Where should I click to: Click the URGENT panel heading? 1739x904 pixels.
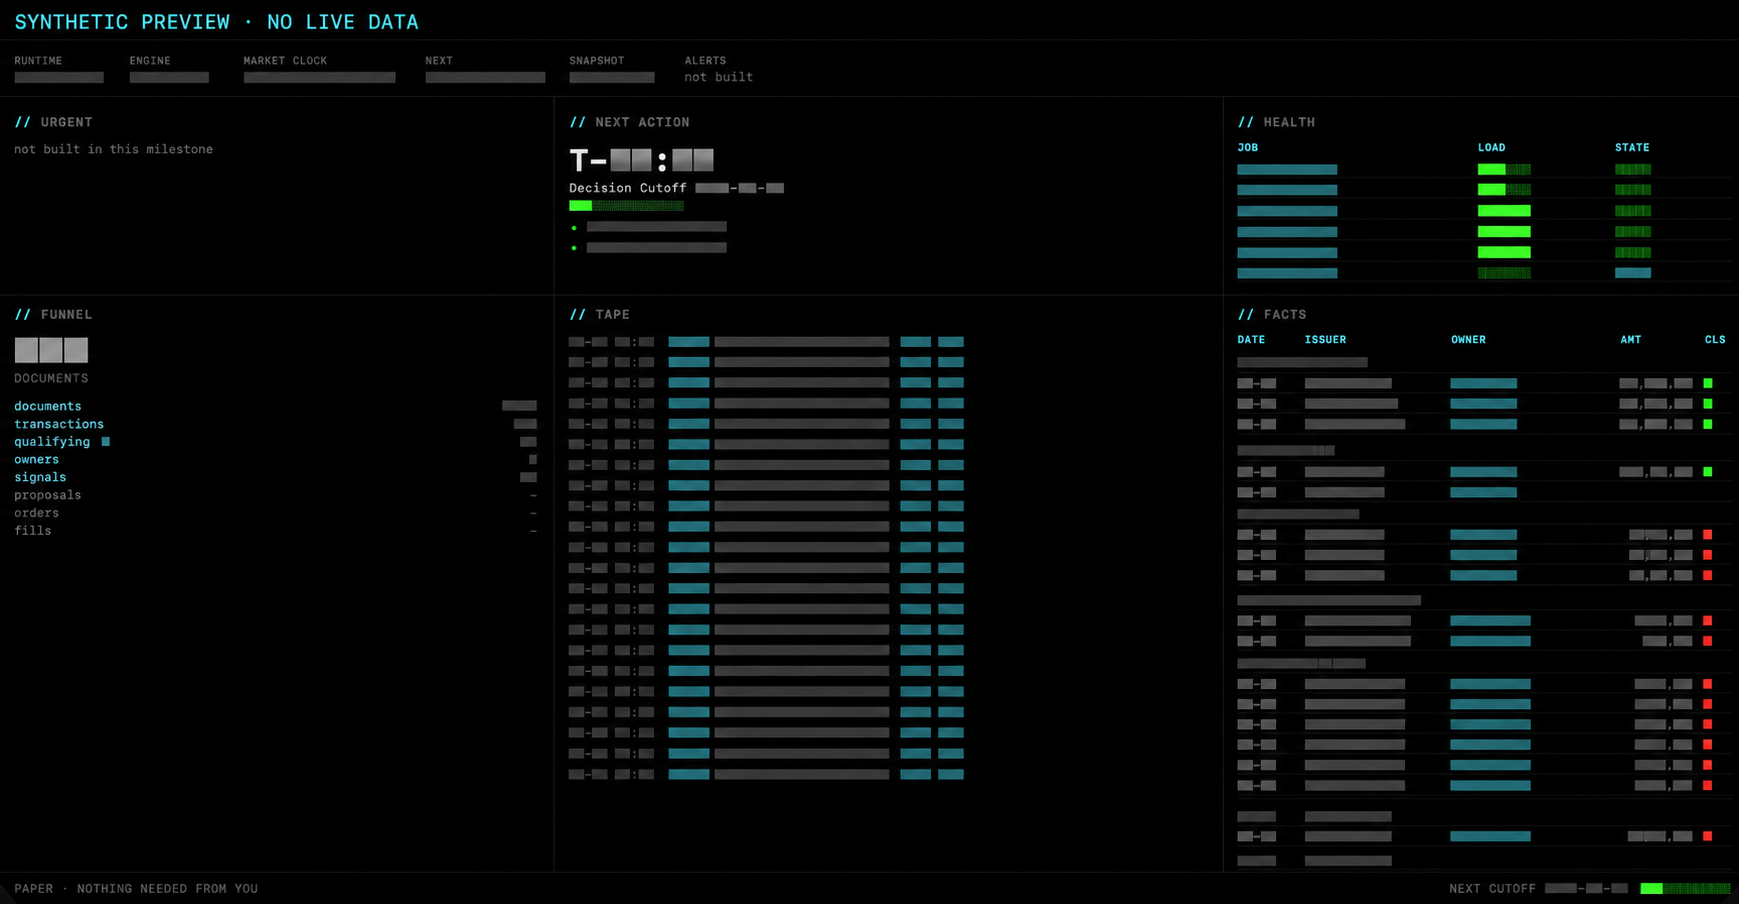click(x=54, y=122)
